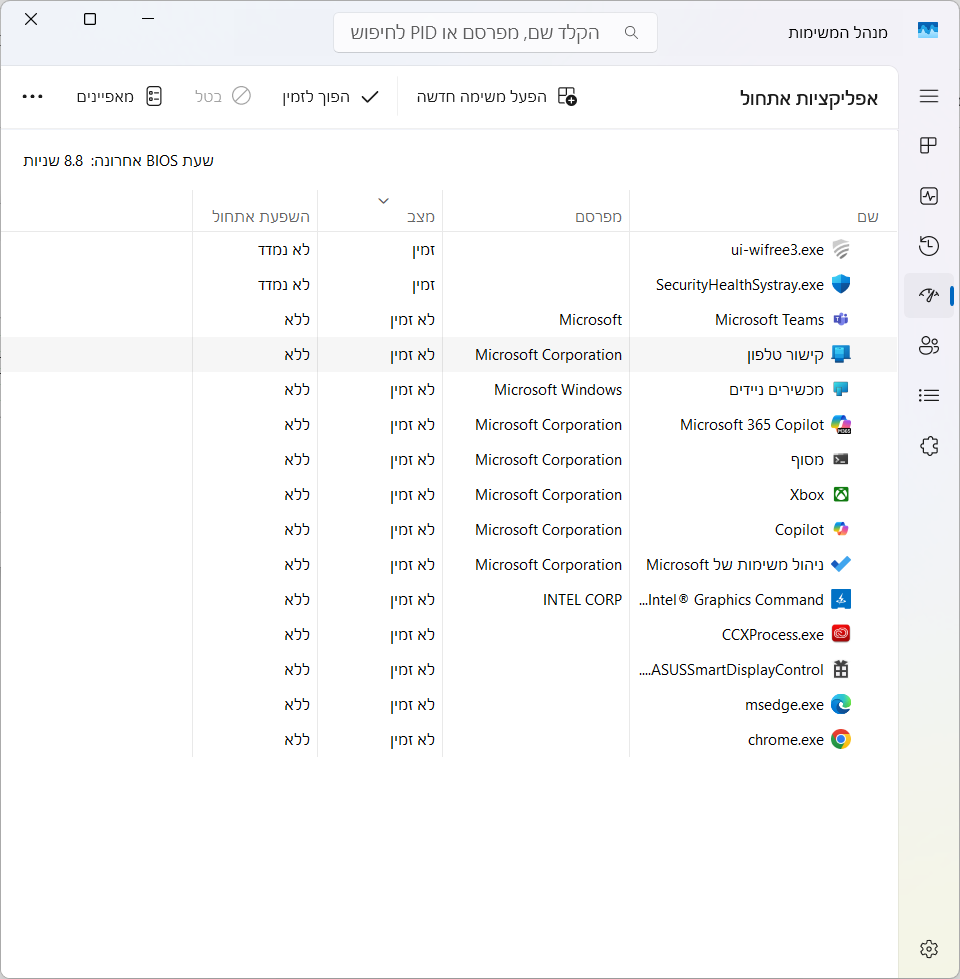Click הפעל משימה חדשה button
The height and width of the screenshot is (979, 960).
coord(497,97)
